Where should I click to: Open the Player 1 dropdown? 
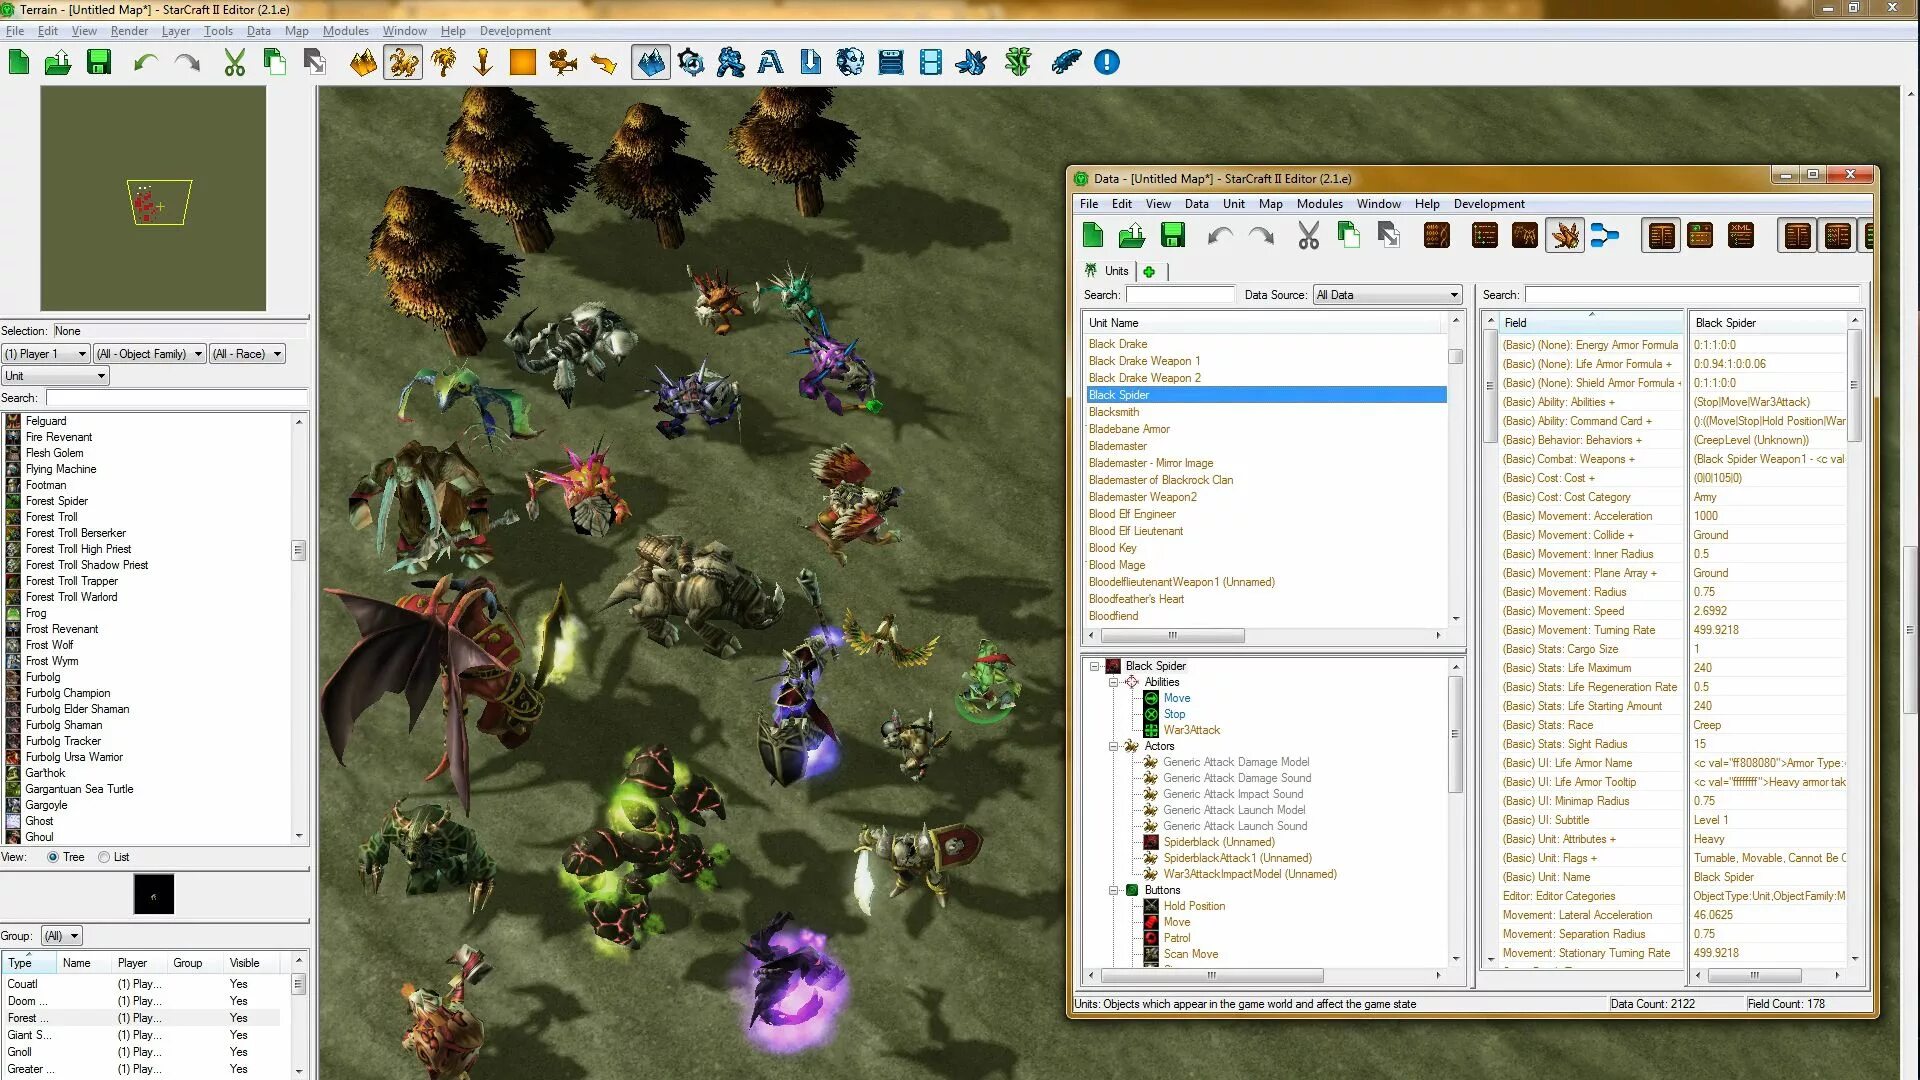point(46,354)
